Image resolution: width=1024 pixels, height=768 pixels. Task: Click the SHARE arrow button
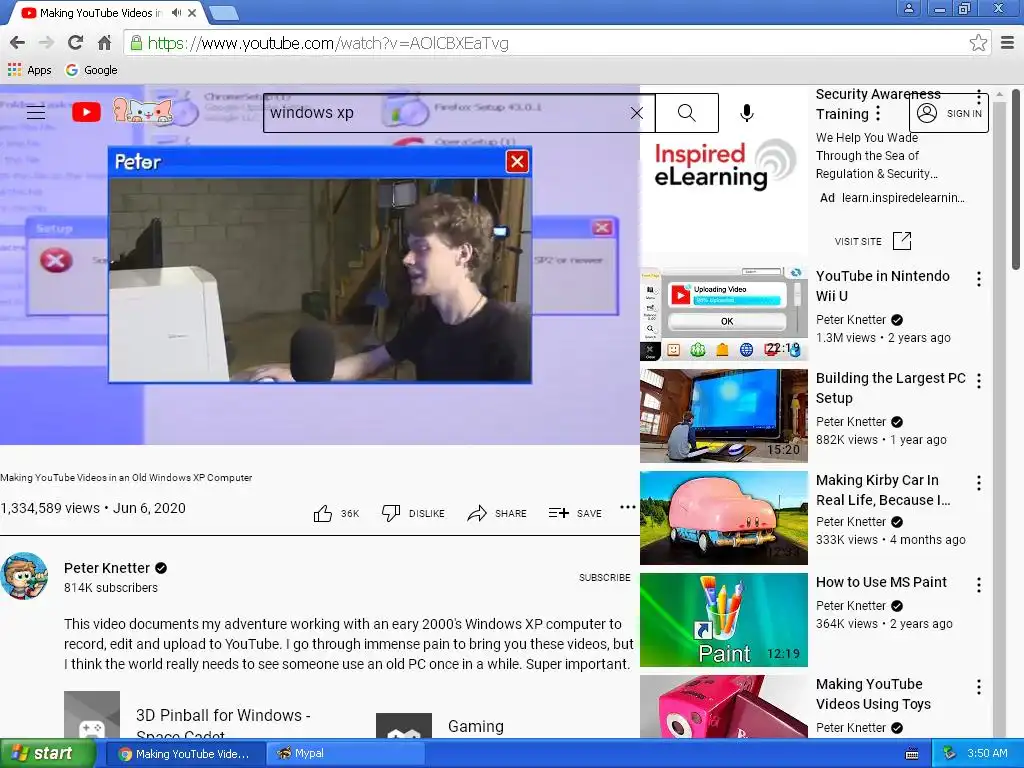497,513
